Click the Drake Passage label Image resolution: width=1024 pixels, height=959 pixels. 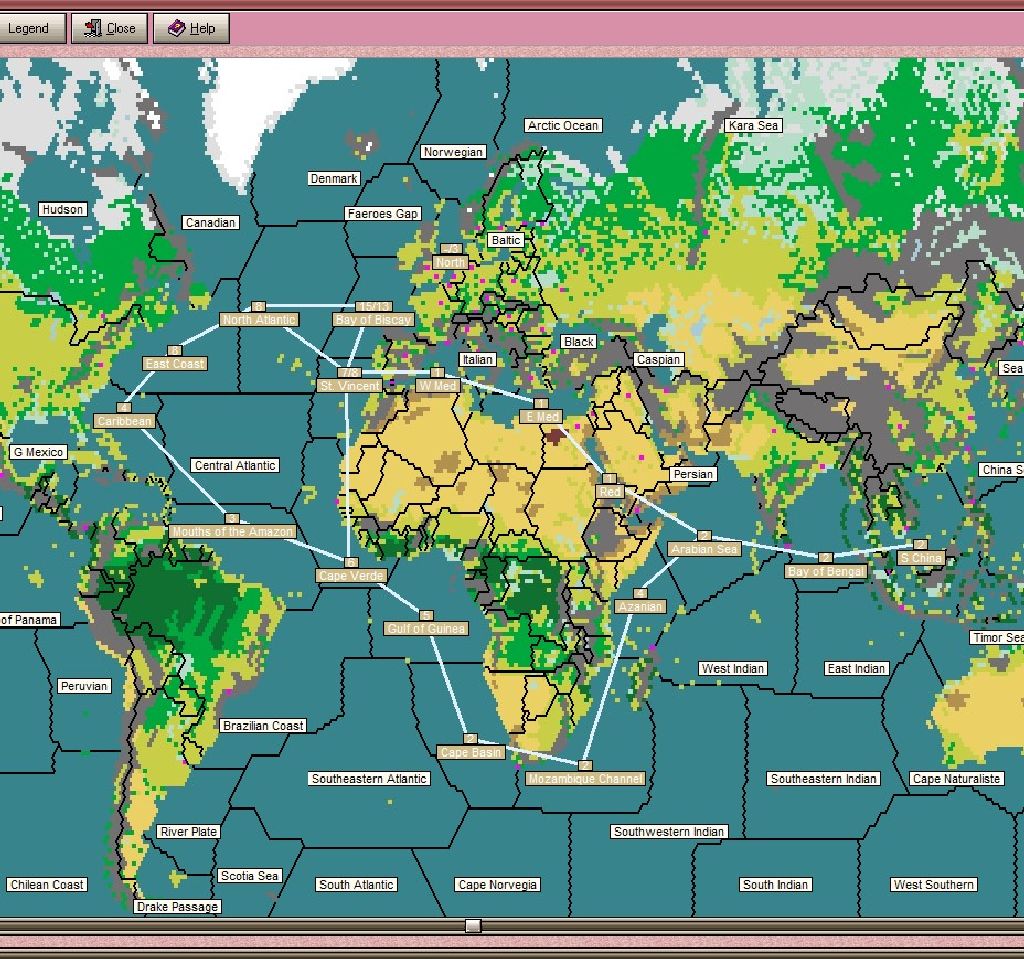pyautogui.click(x=175, y=906)
